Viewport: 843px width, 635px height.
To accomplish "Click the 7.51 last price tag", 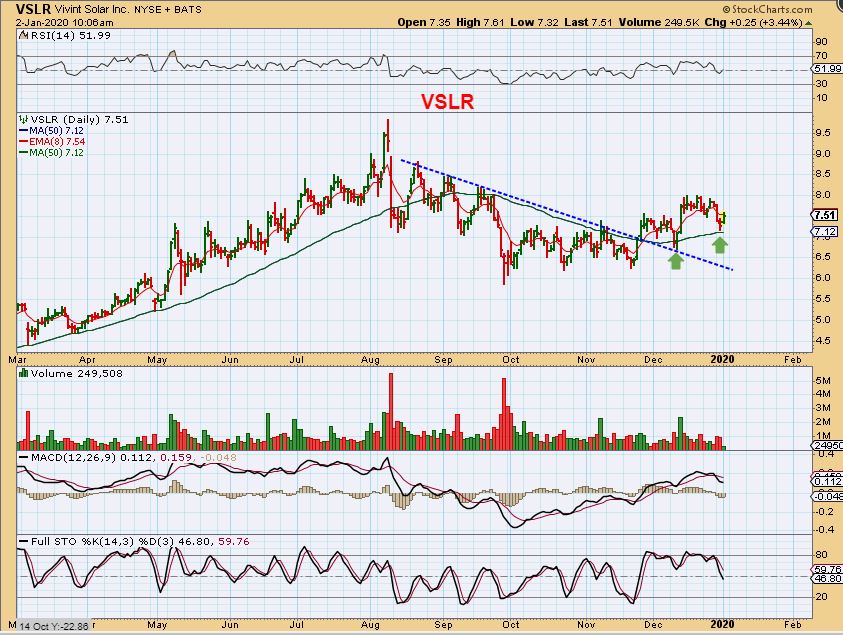I will tap(825, 215).
